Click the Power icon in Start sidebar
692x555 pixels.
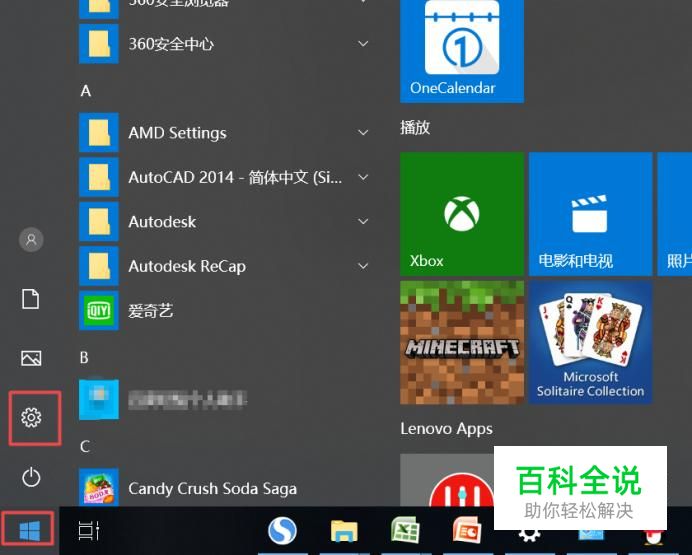click(31, 477)
